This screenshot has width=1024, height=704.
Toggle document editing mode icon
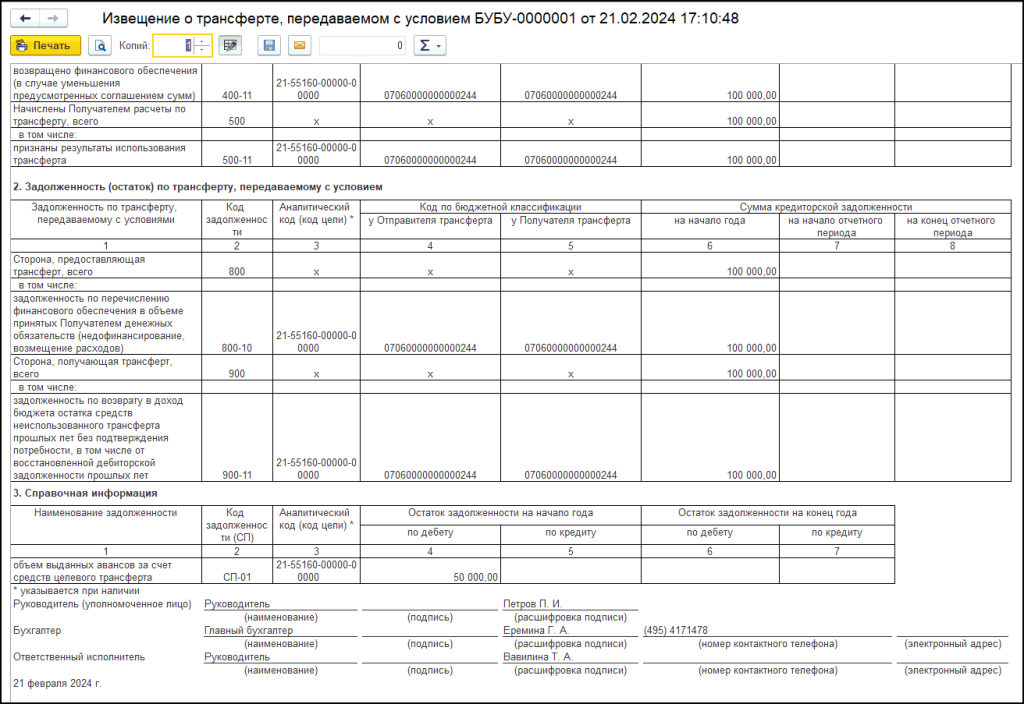click(x=230, y=45)
